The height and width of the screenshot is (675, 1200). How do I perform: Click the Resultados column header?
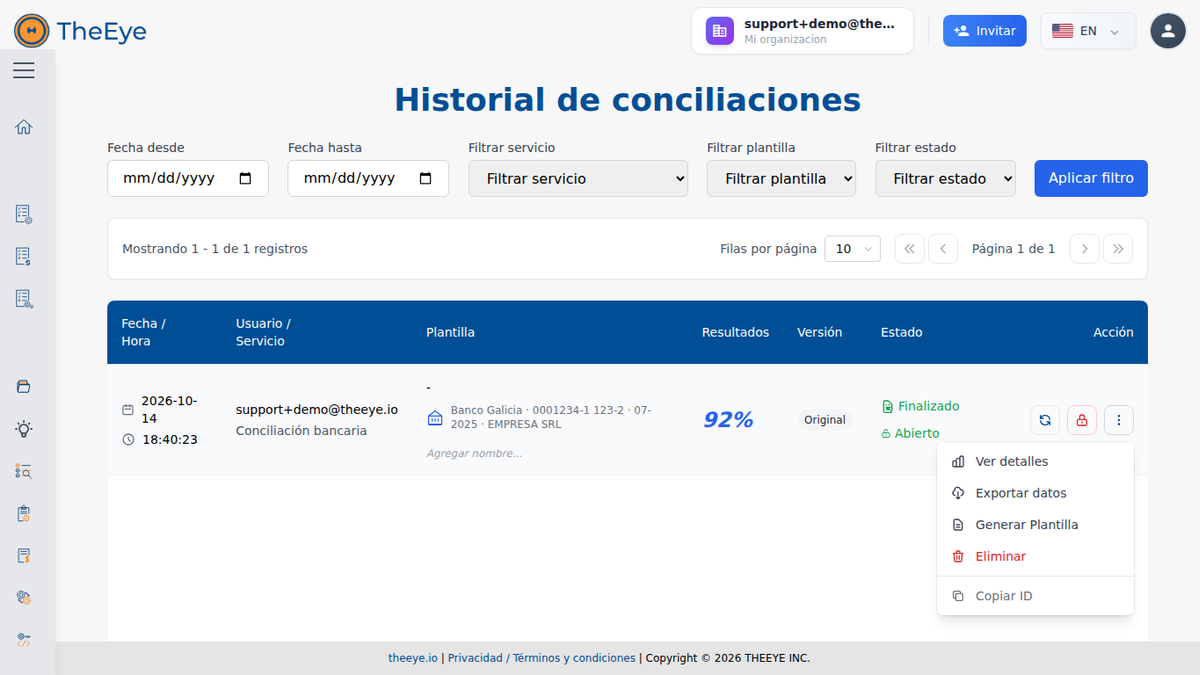tap(735, 332)
